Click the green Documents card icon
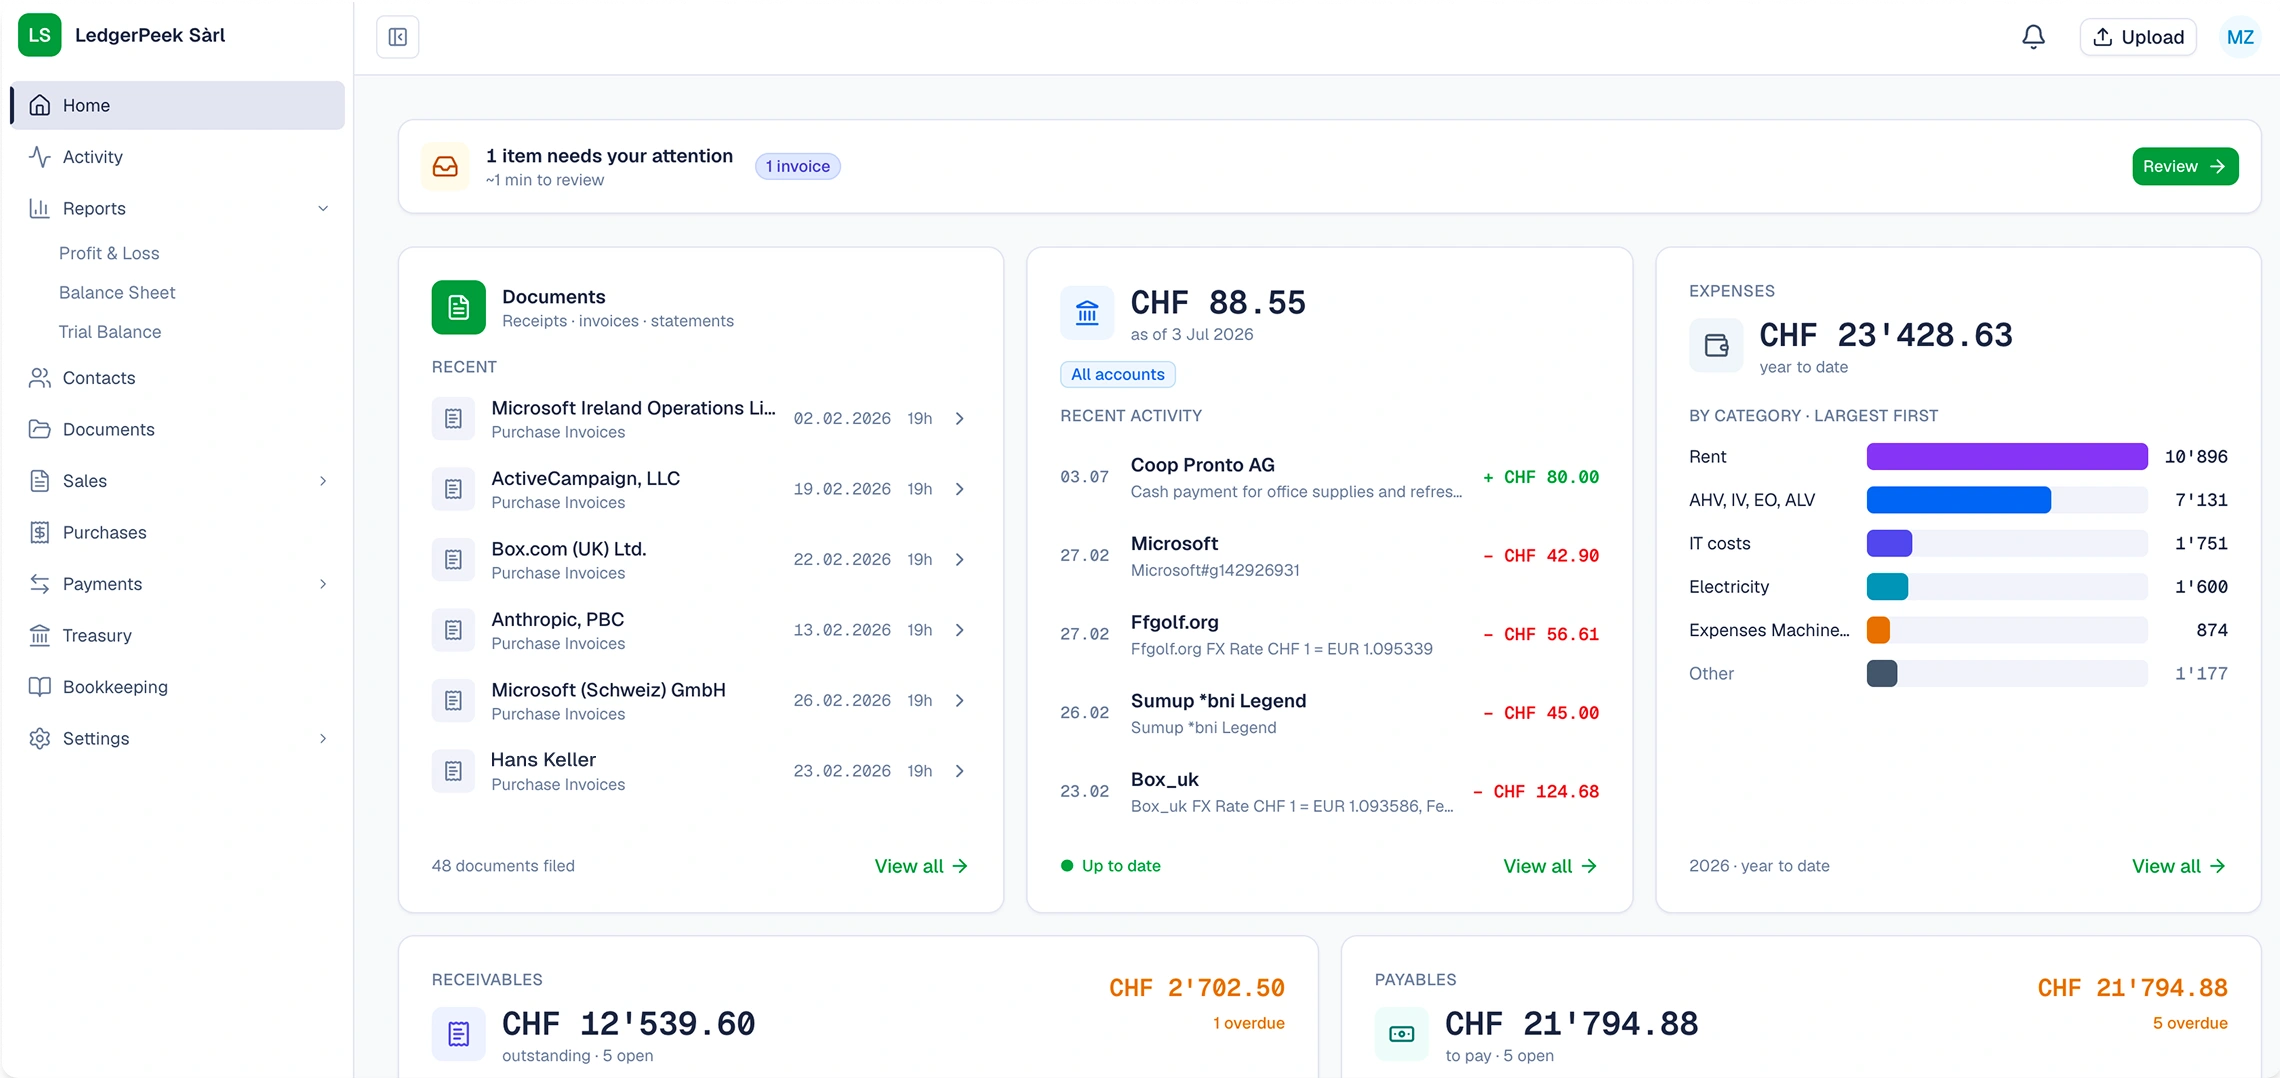This screenshot has width=2280, height=1078. [458, 307]
